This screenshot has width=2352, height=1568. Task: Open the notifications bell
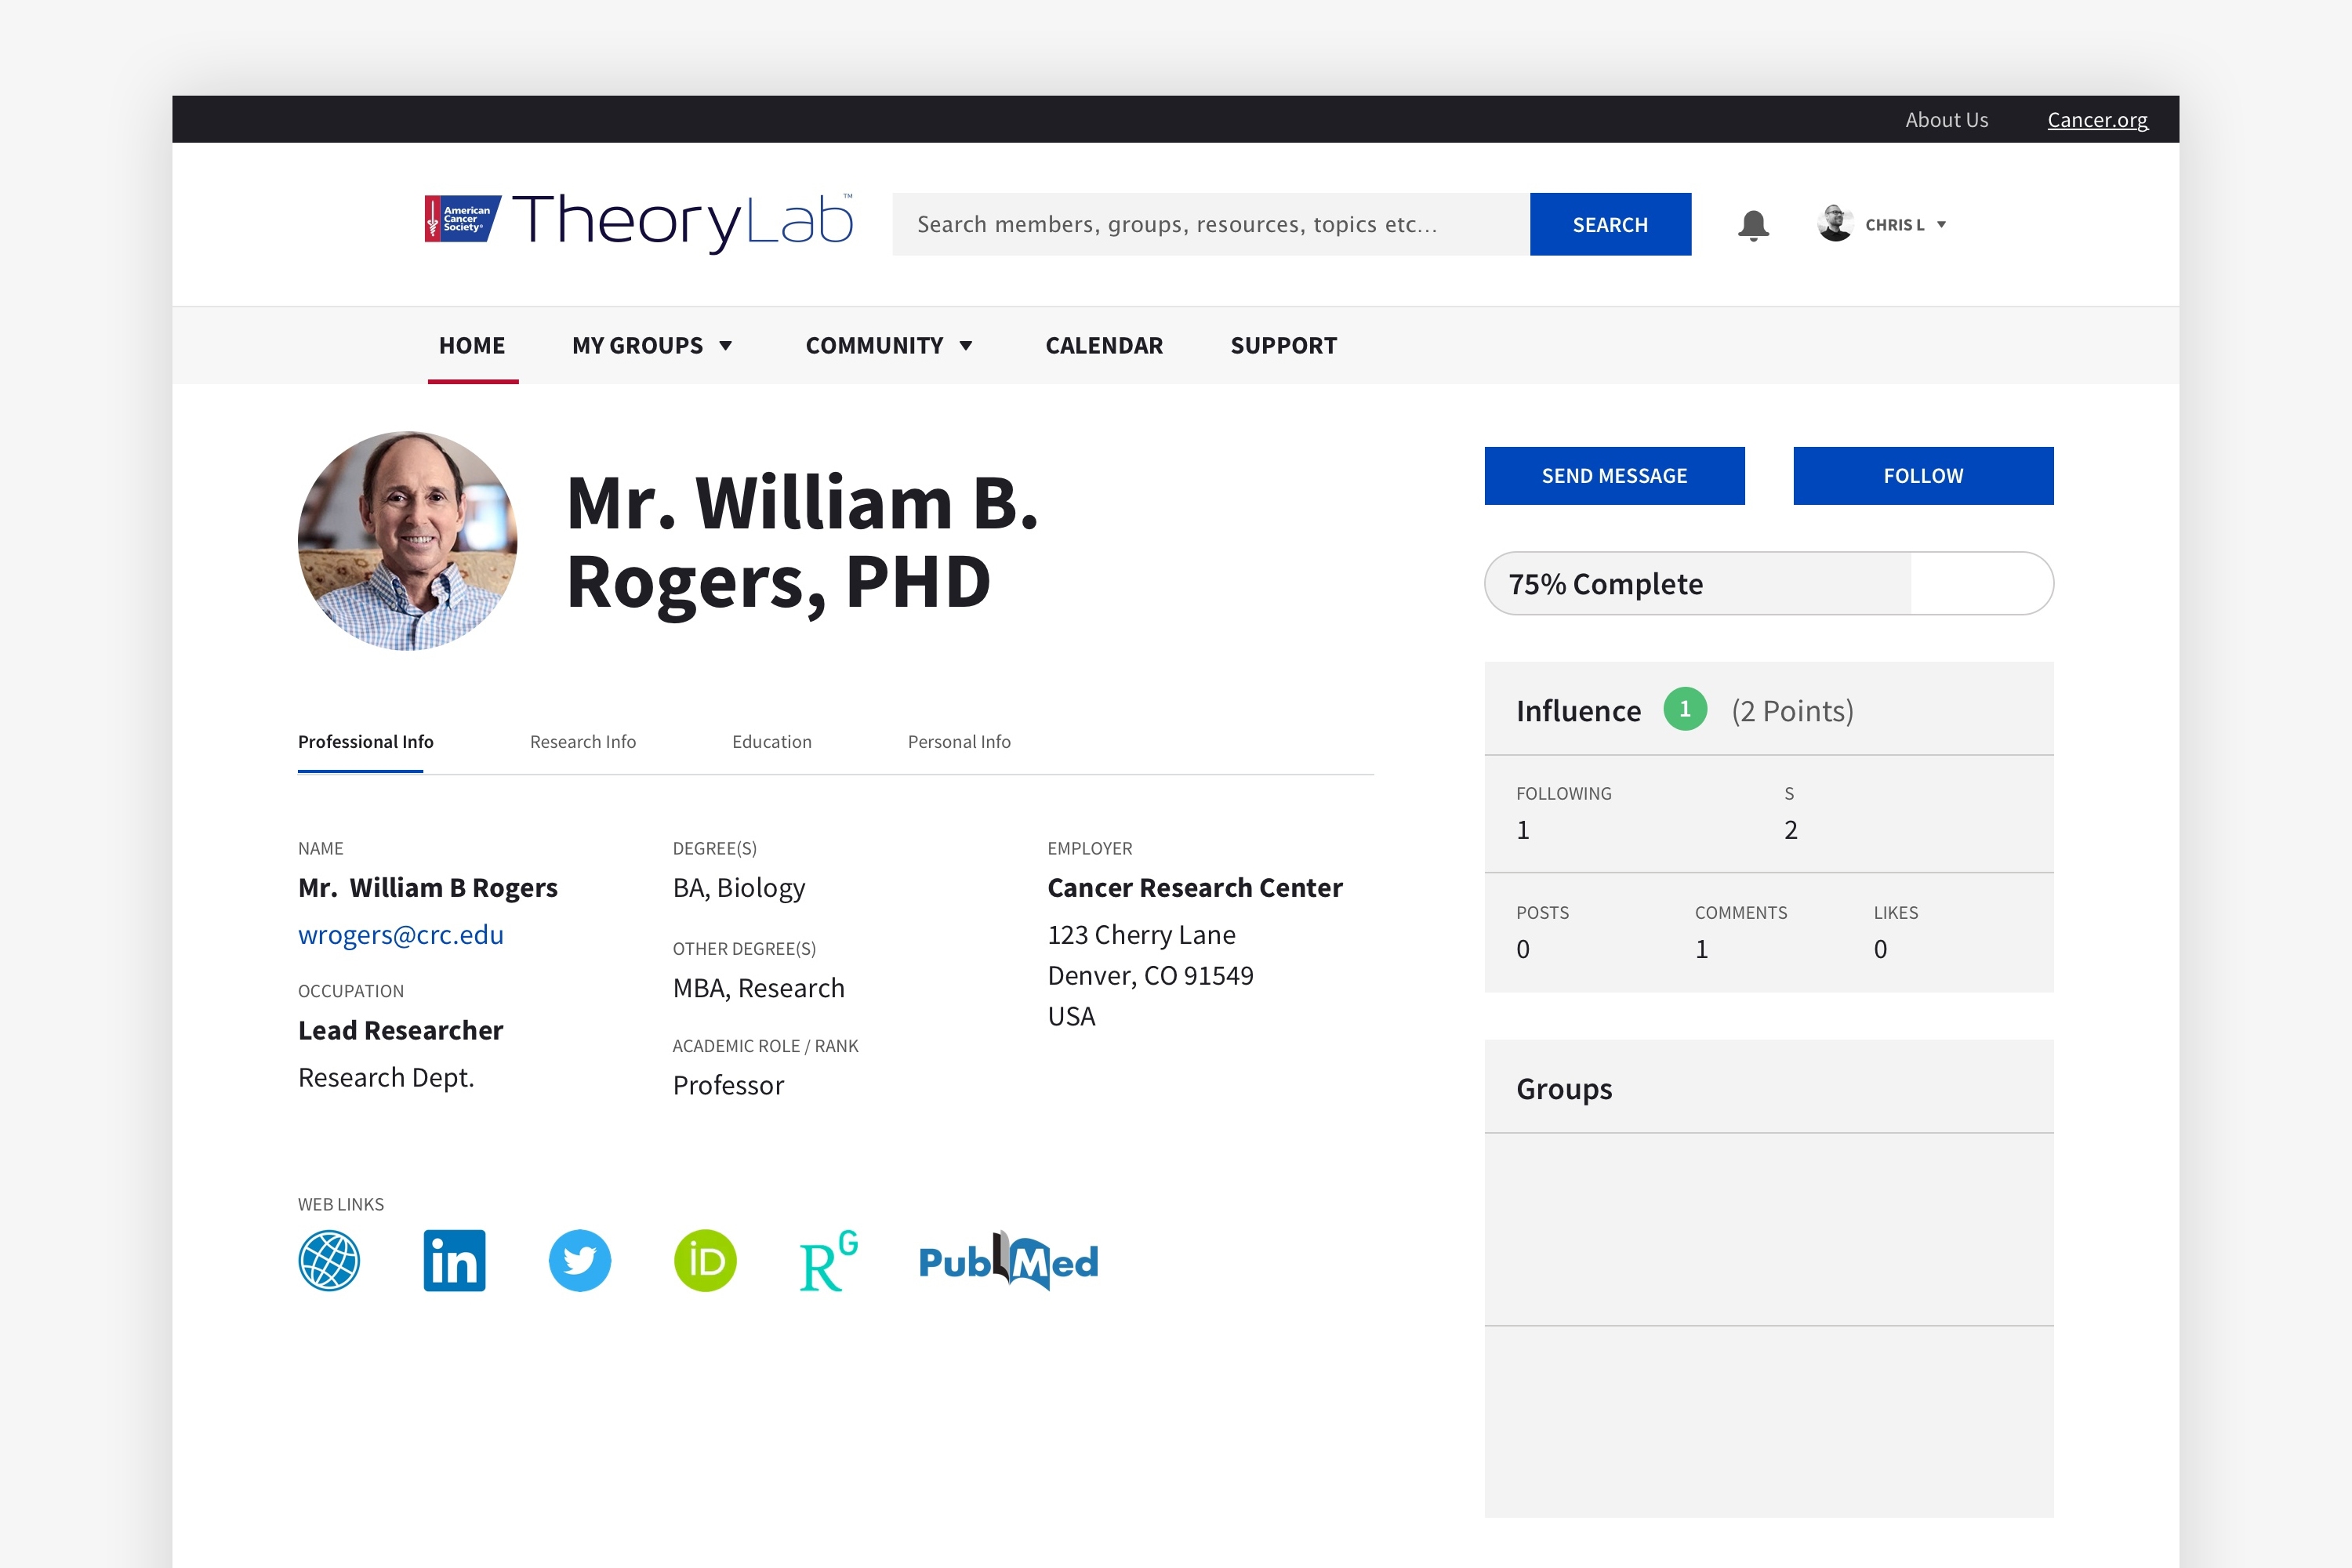coord(1753,224)
